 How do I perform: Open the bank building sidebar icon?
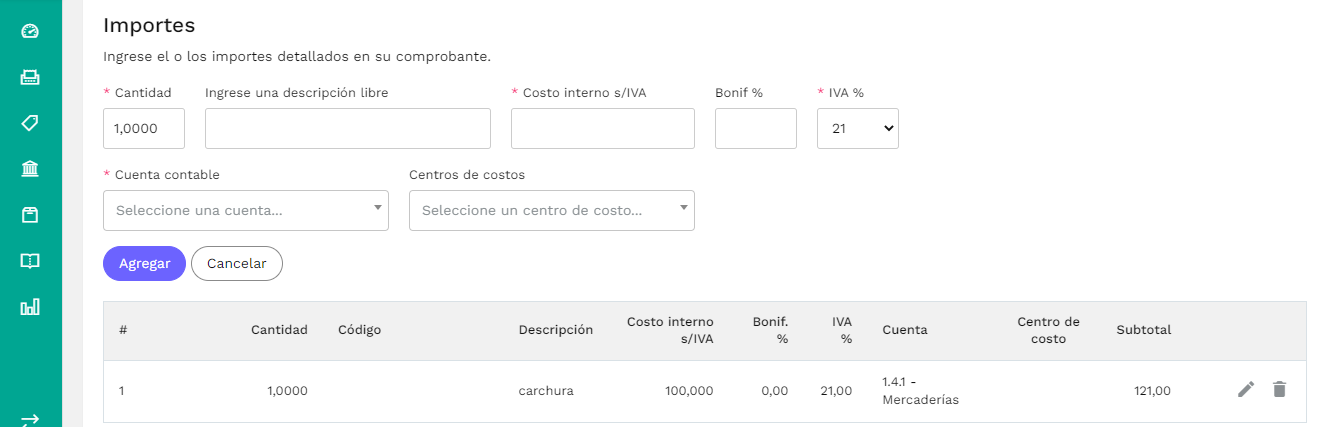pyautogui.click(x=30, y=169)
